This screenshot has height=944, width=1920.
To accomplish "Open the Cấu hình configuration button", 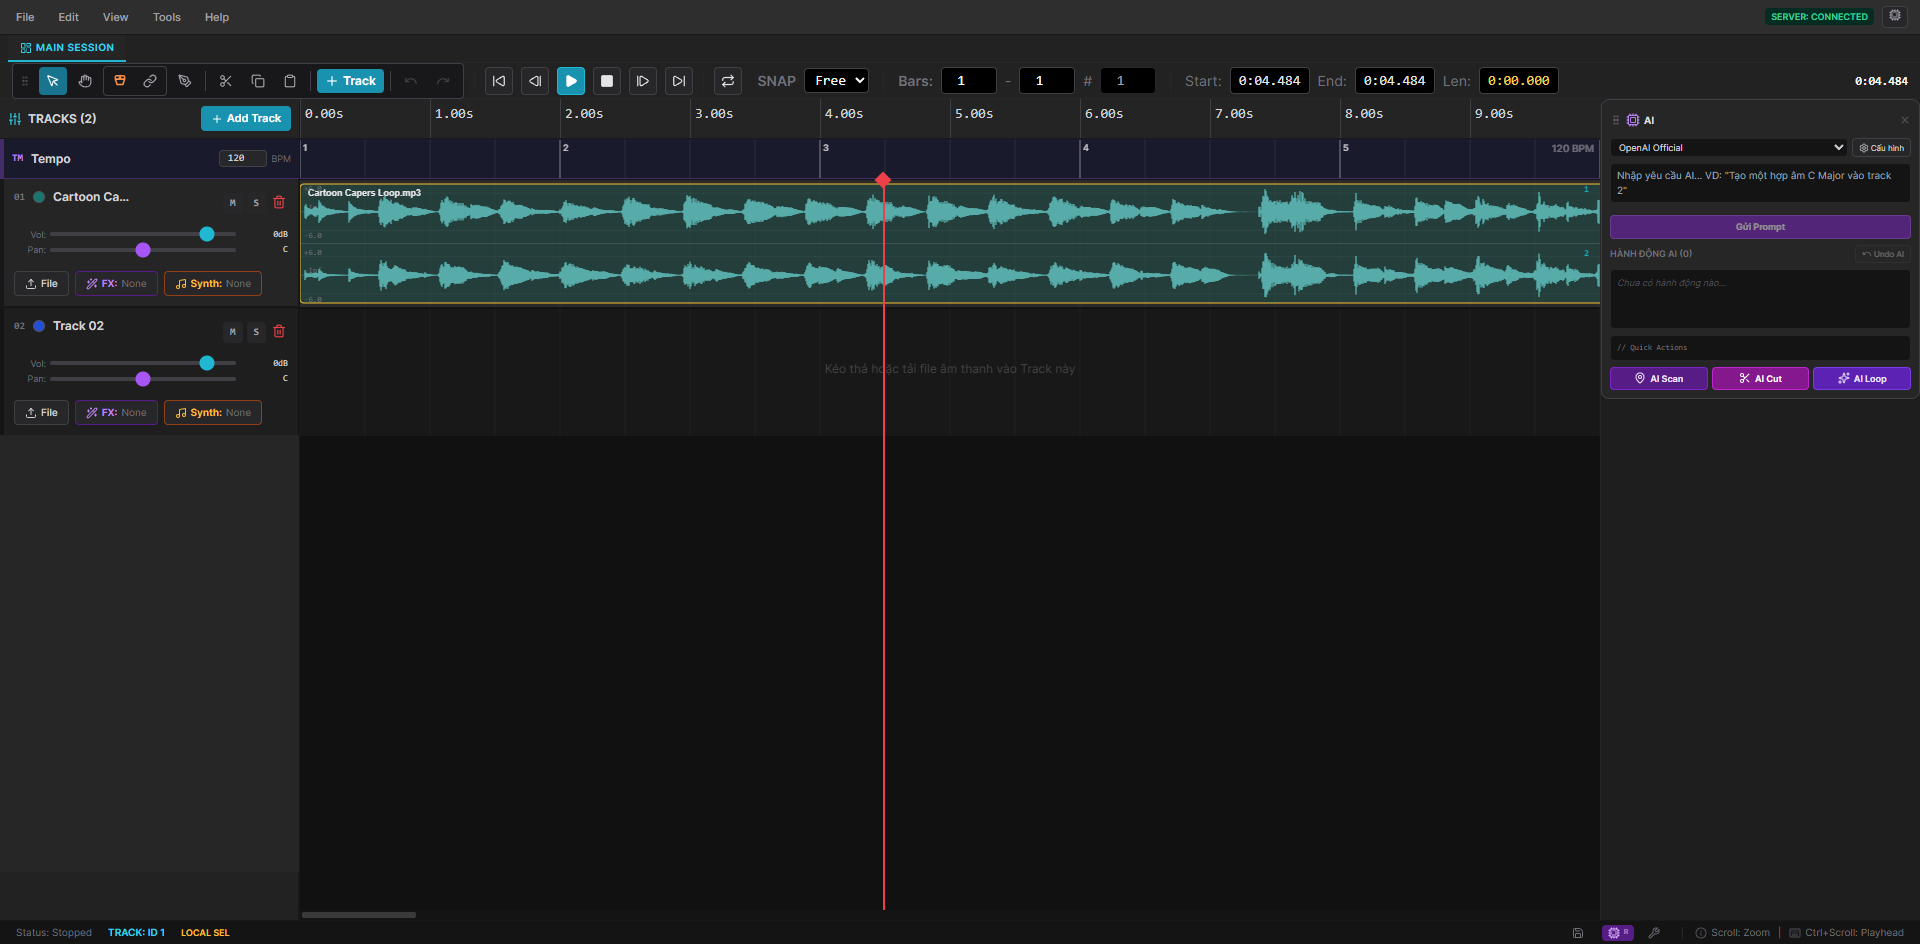I will pyautogui.click(x=1881, y=148).
